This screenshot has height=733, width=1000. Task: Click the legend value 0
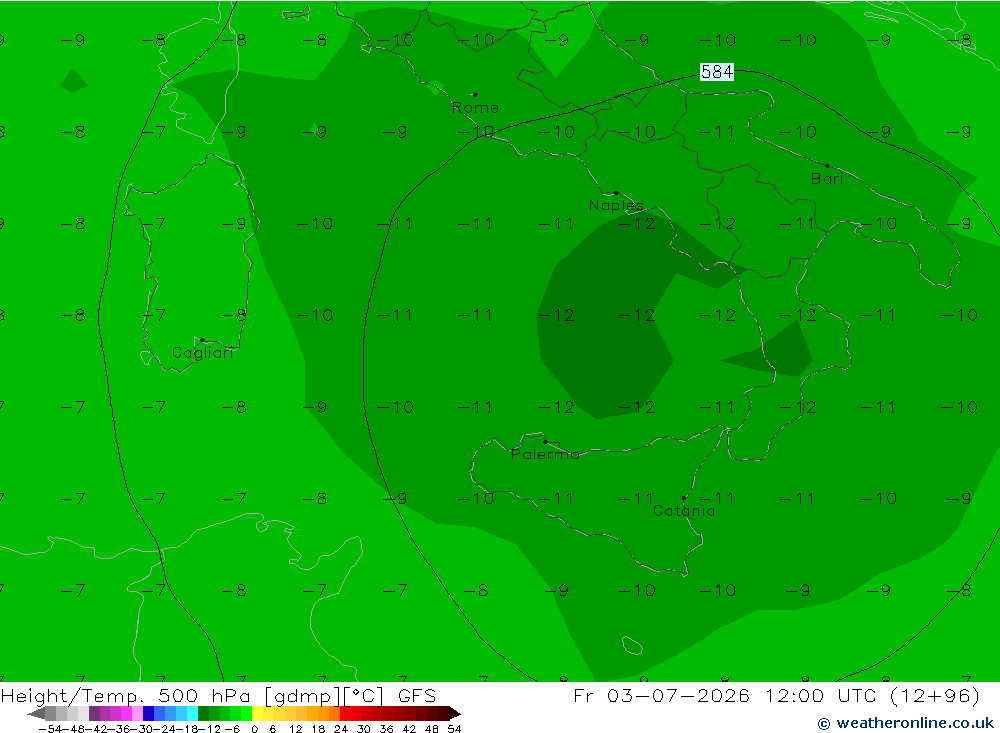pos(254,729)
